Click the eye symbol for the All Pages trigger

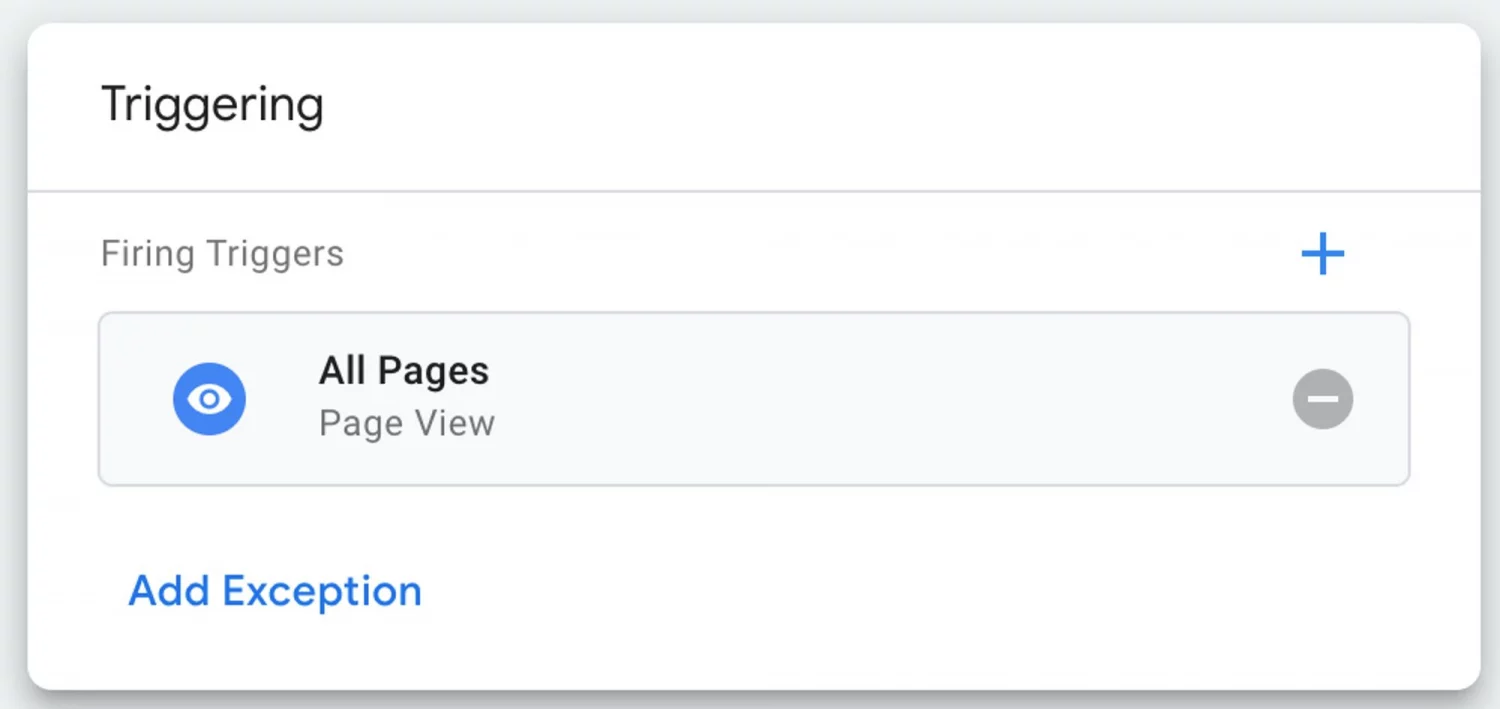point(209,398)
